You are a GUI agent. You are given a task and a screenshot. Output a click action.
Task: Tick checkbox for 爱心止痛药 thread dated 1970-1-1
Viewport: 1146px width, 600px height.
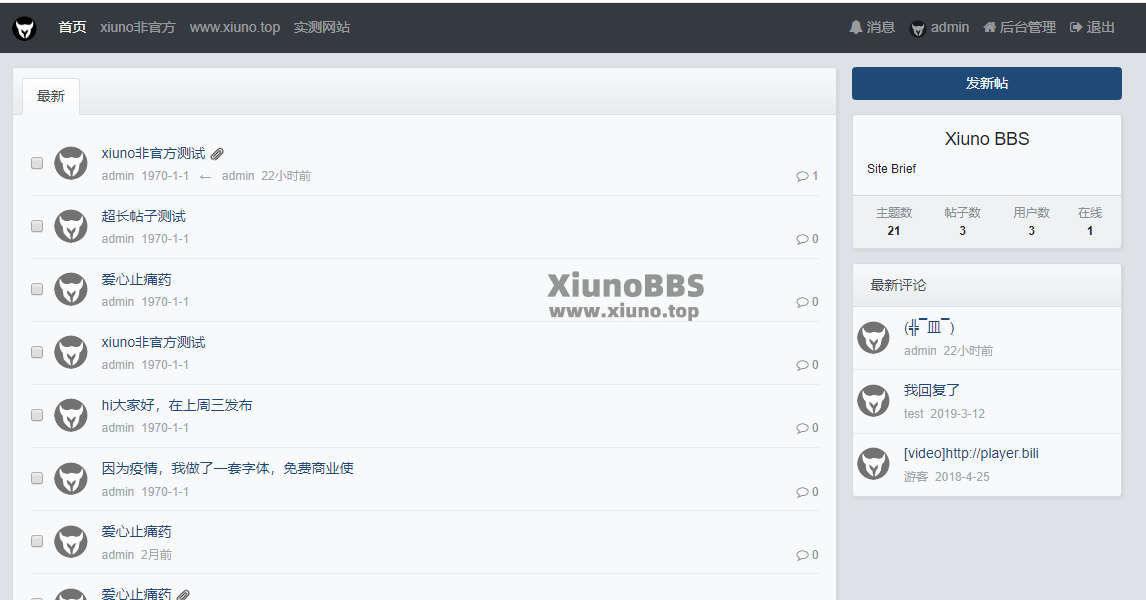tap(37, 289)
